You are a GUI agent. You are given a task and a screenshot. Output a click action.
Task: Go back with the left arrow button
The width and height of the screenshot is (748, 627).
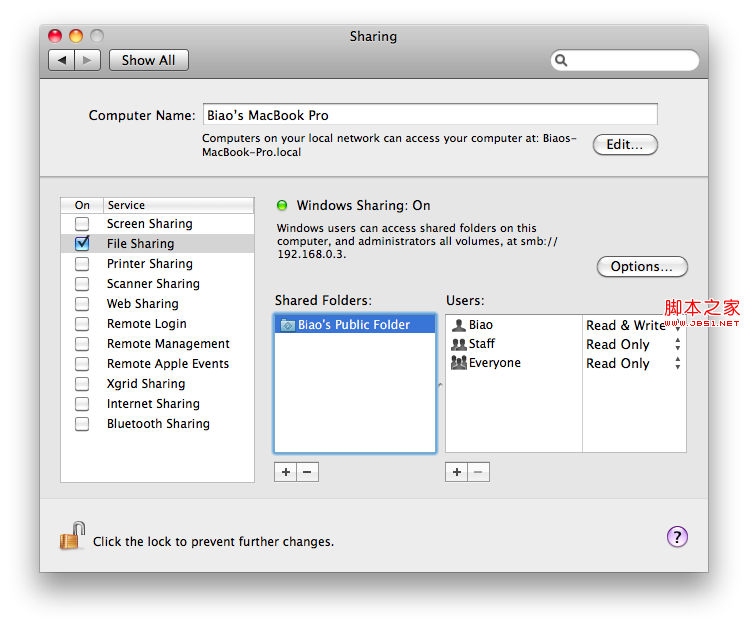(62, 60)
